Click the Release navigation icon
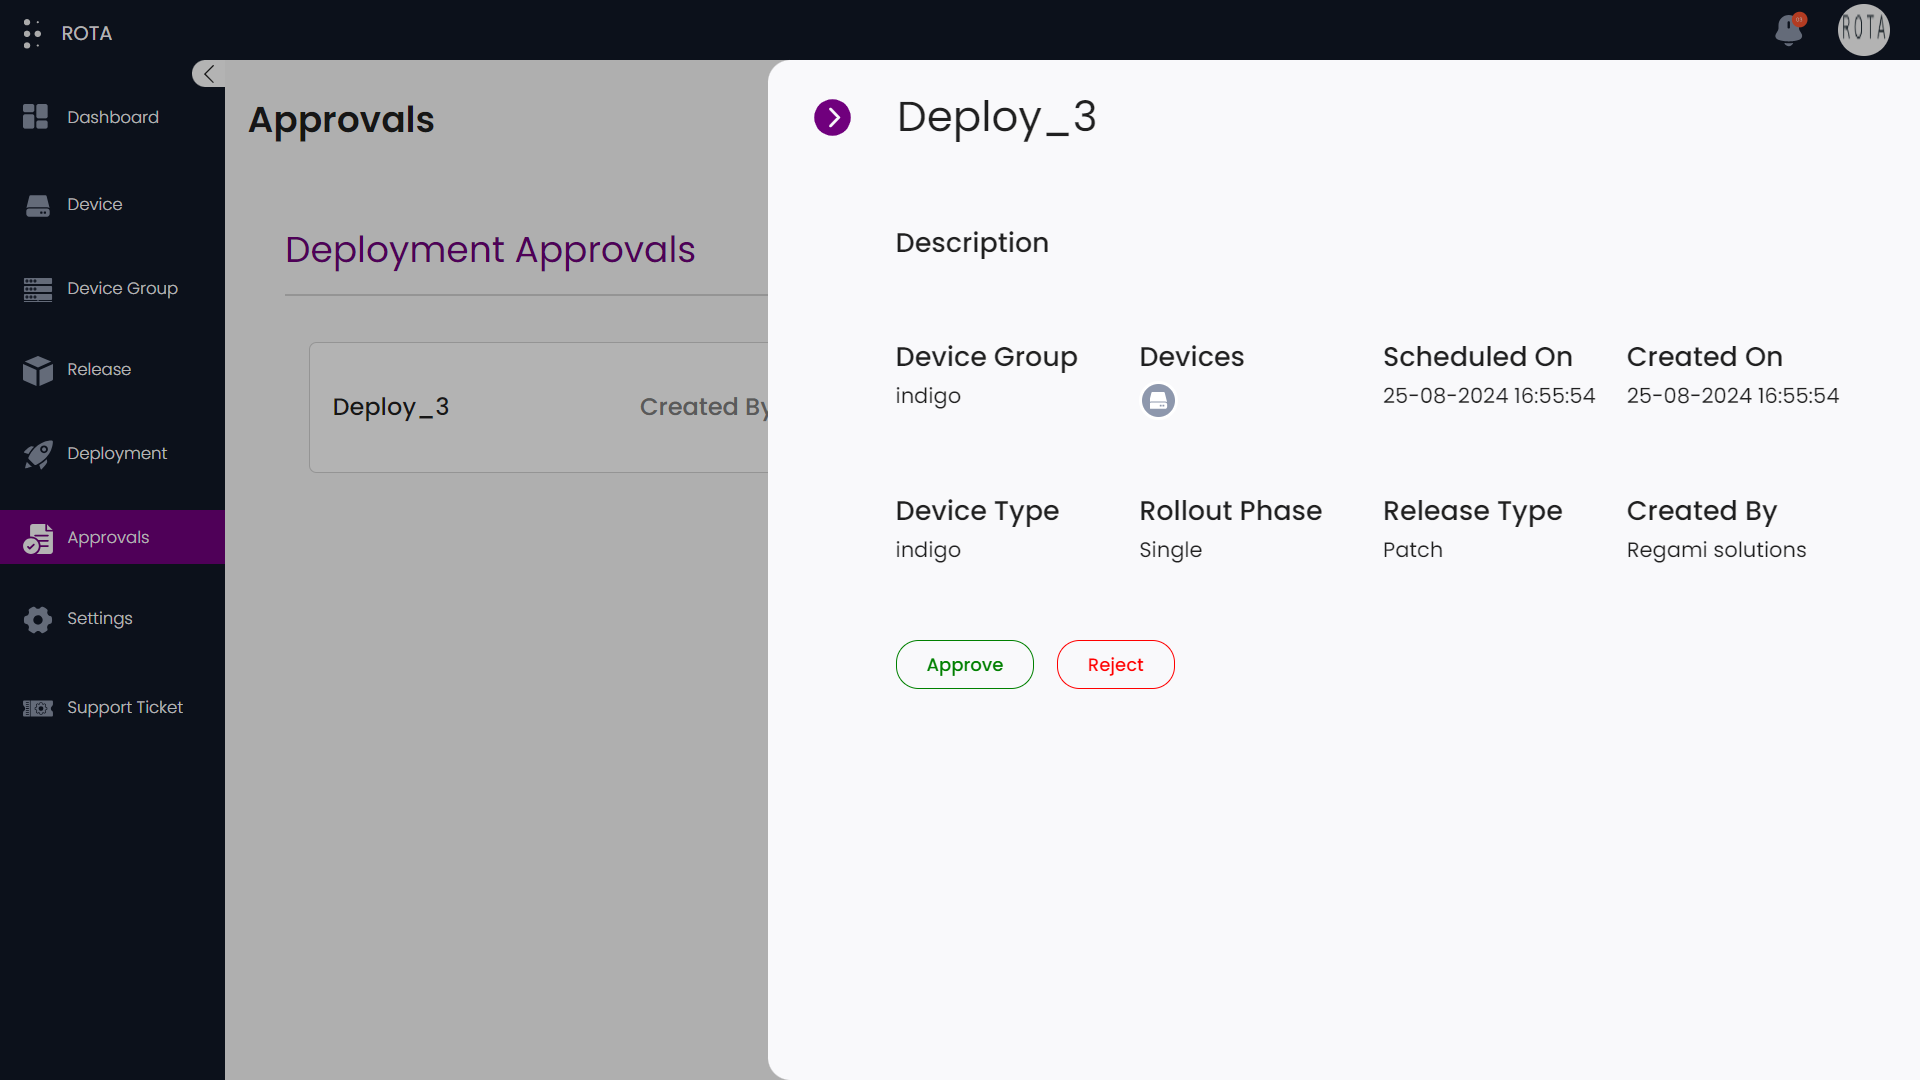Image resolution: width=1920 pixels, height=1080 pixels. (x=36, y=369)
